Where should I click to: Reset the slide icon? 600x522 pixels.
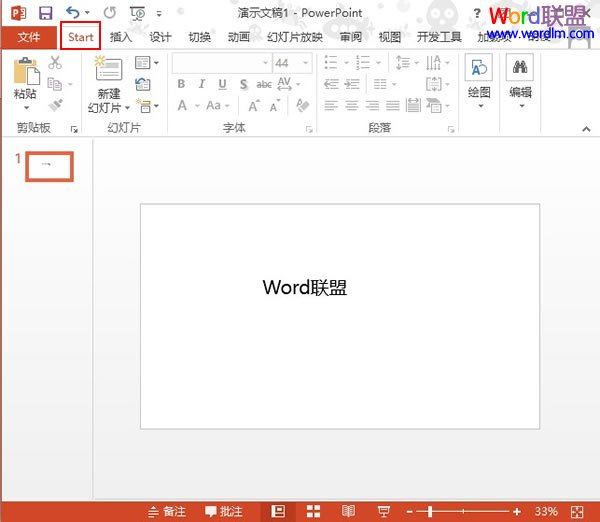143,84
